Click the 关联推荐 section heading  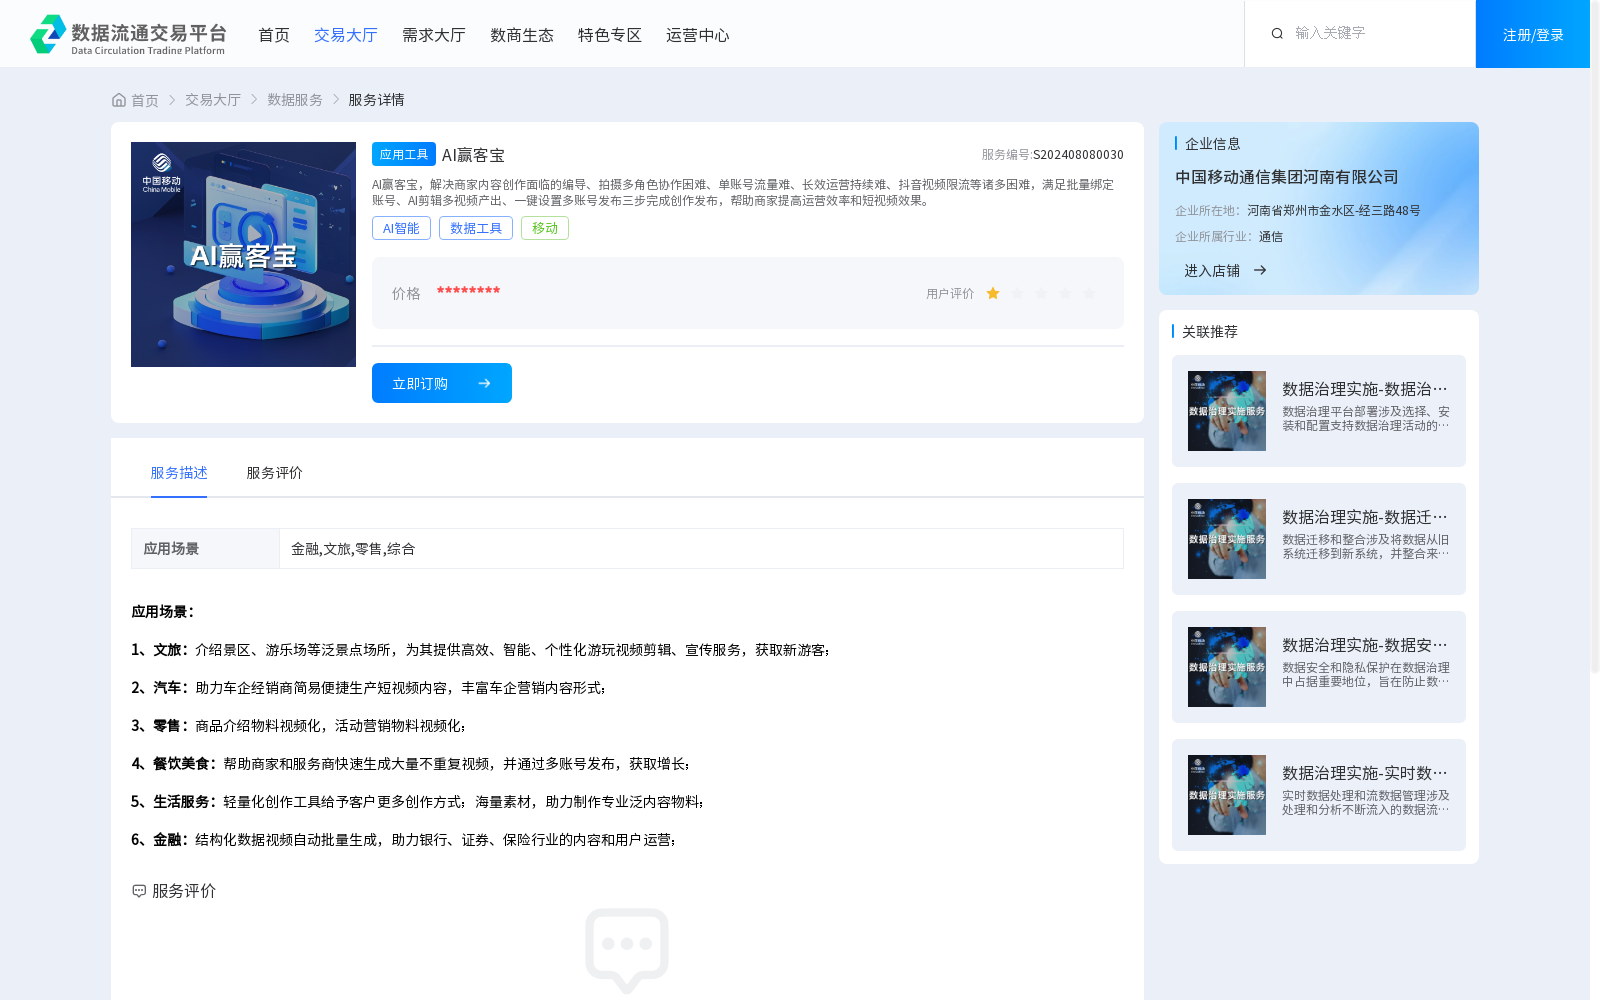[x=1210, y=332]
